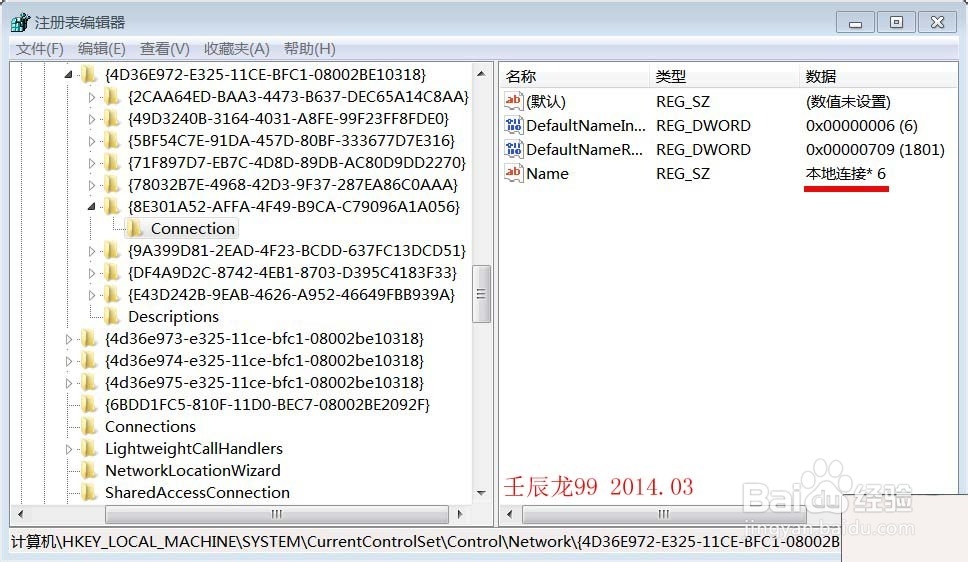
Task: Expand the {4d36e975-e325-11ce-bfc1-08002be10318} key
Action: pos(69,383)
